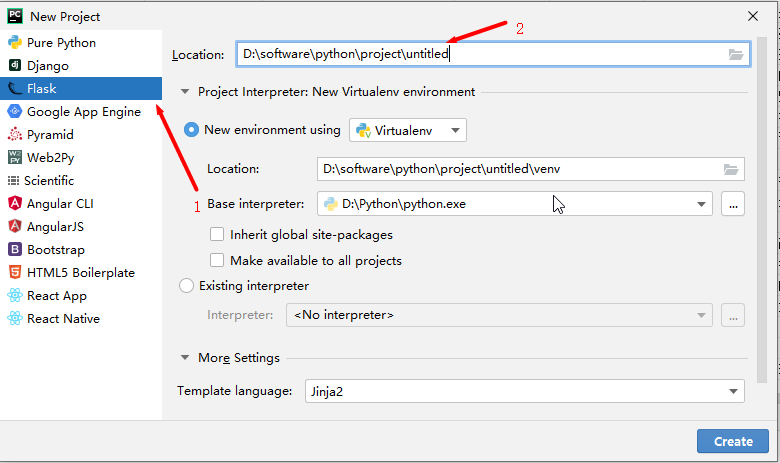The width and height of the screenshot is (780, 463).
Task: Select React App list entry
Action: (x=57, y=296)
